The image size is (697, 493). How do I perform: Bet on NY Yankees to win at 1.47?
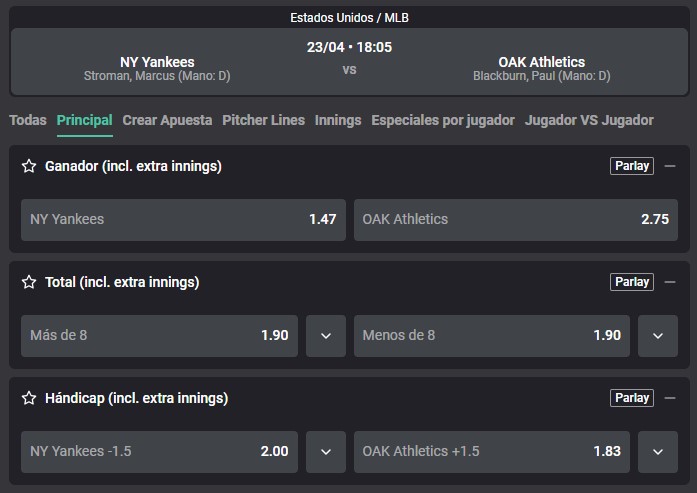tap(183, 219)
